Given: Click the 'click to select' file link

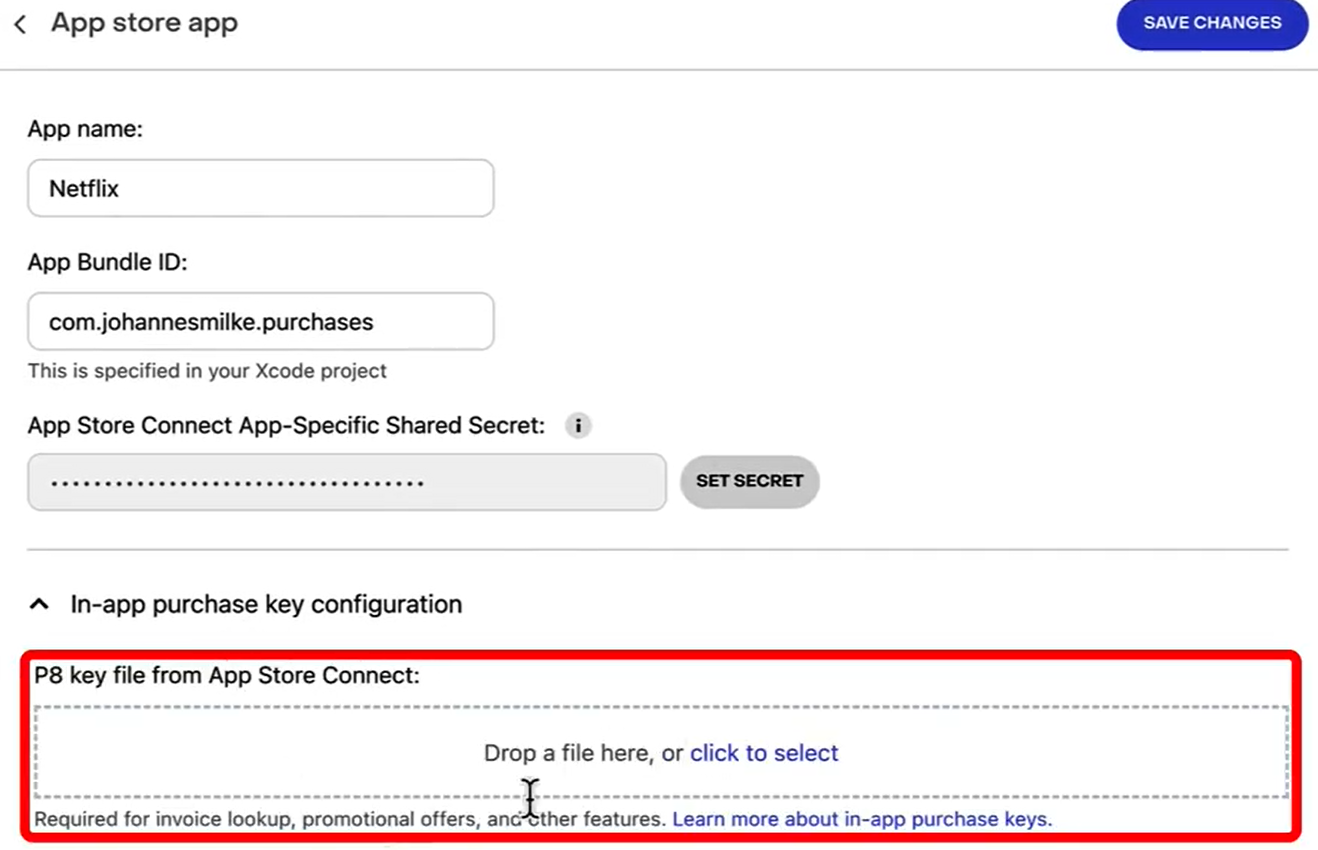Looking at the screenshot, I should point(764,753).
